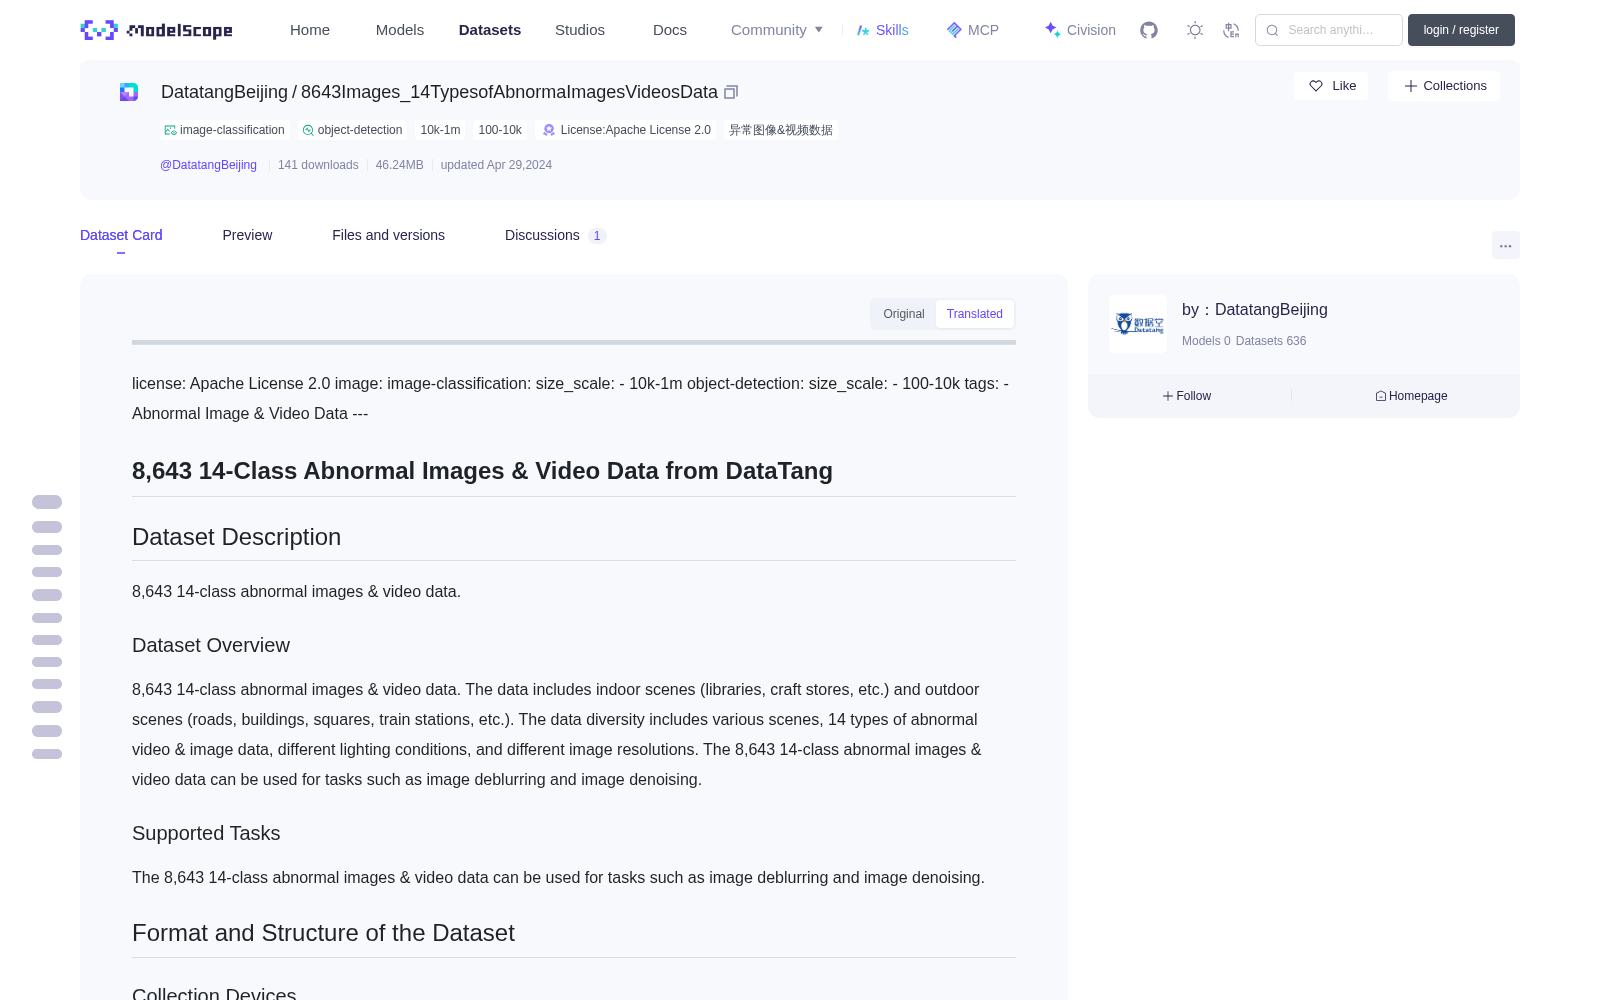Copy the dataset name with copy icon
The height and width of the screenshot is (1000, 1600).
(x=731, y=92)
